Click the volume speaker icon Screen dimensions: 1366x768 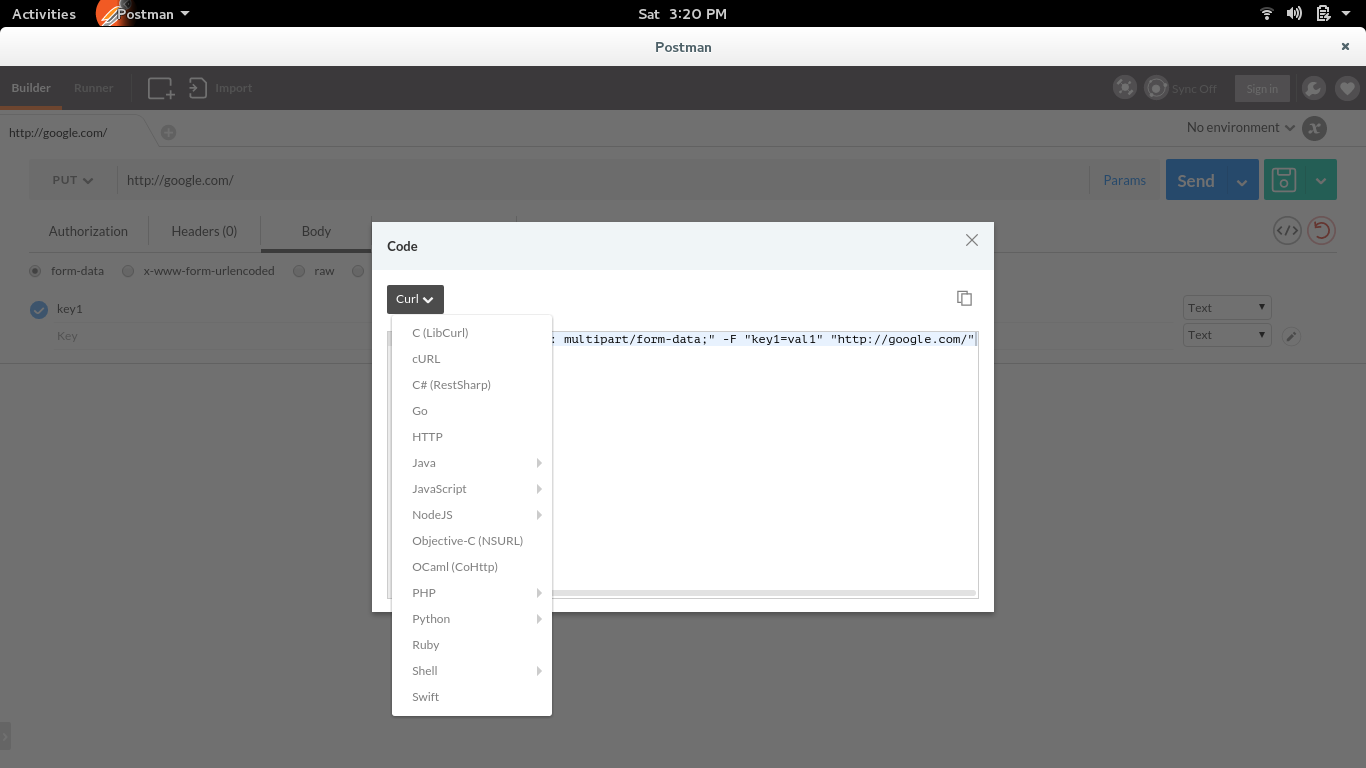(x=1294, y=14)
